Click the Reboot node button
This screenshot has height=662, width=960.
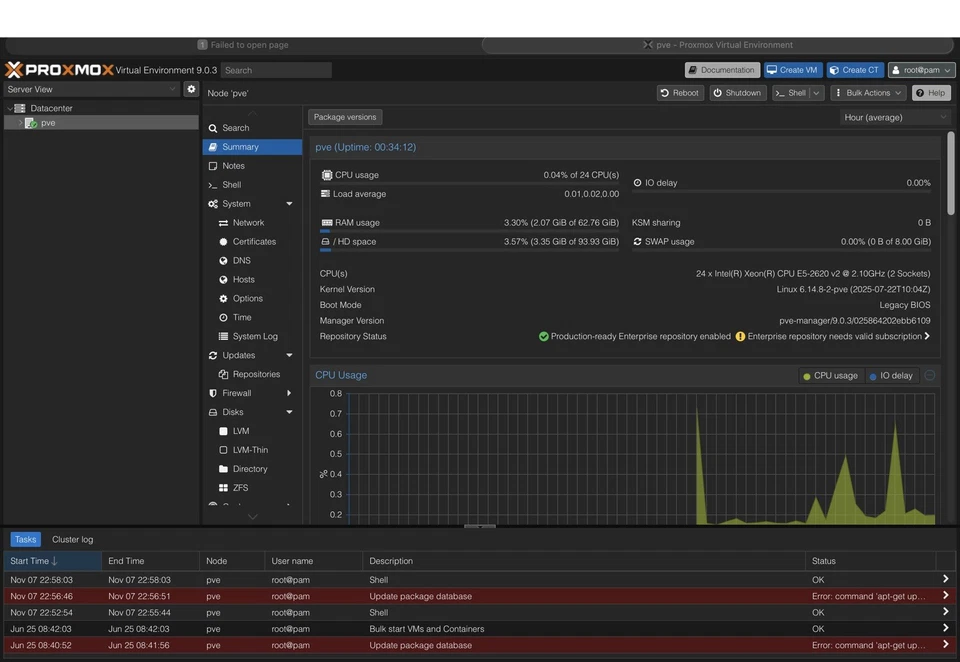tap(680, 93)
